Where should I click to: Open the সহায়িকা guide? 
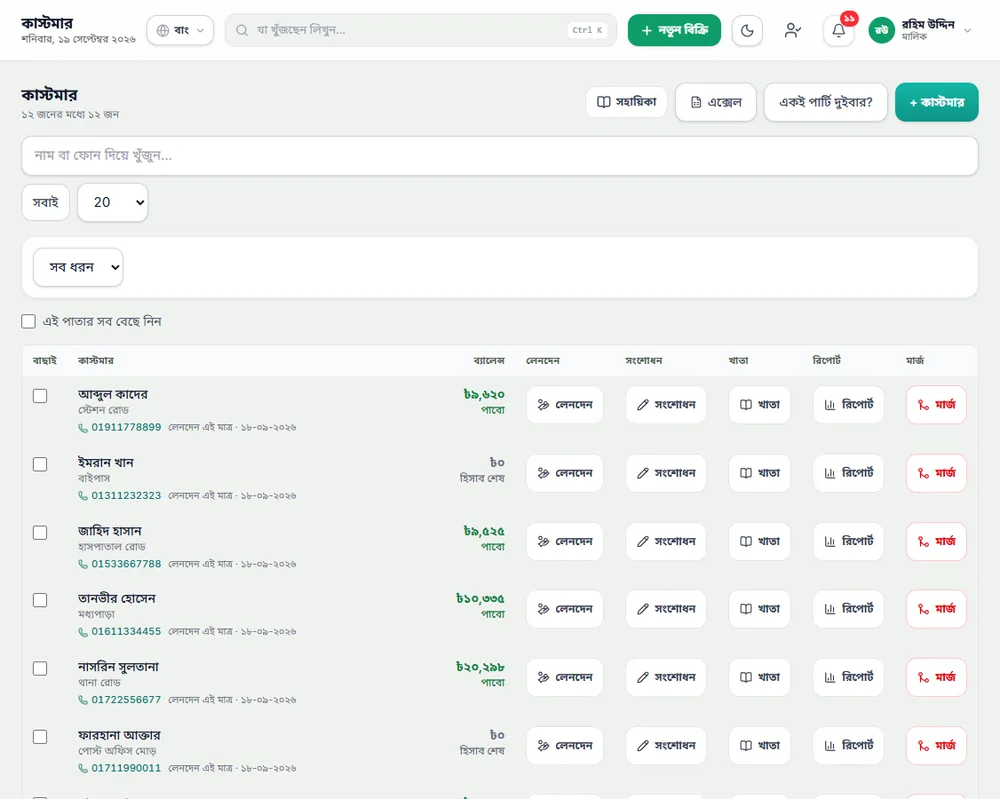[x=626, y=102]
